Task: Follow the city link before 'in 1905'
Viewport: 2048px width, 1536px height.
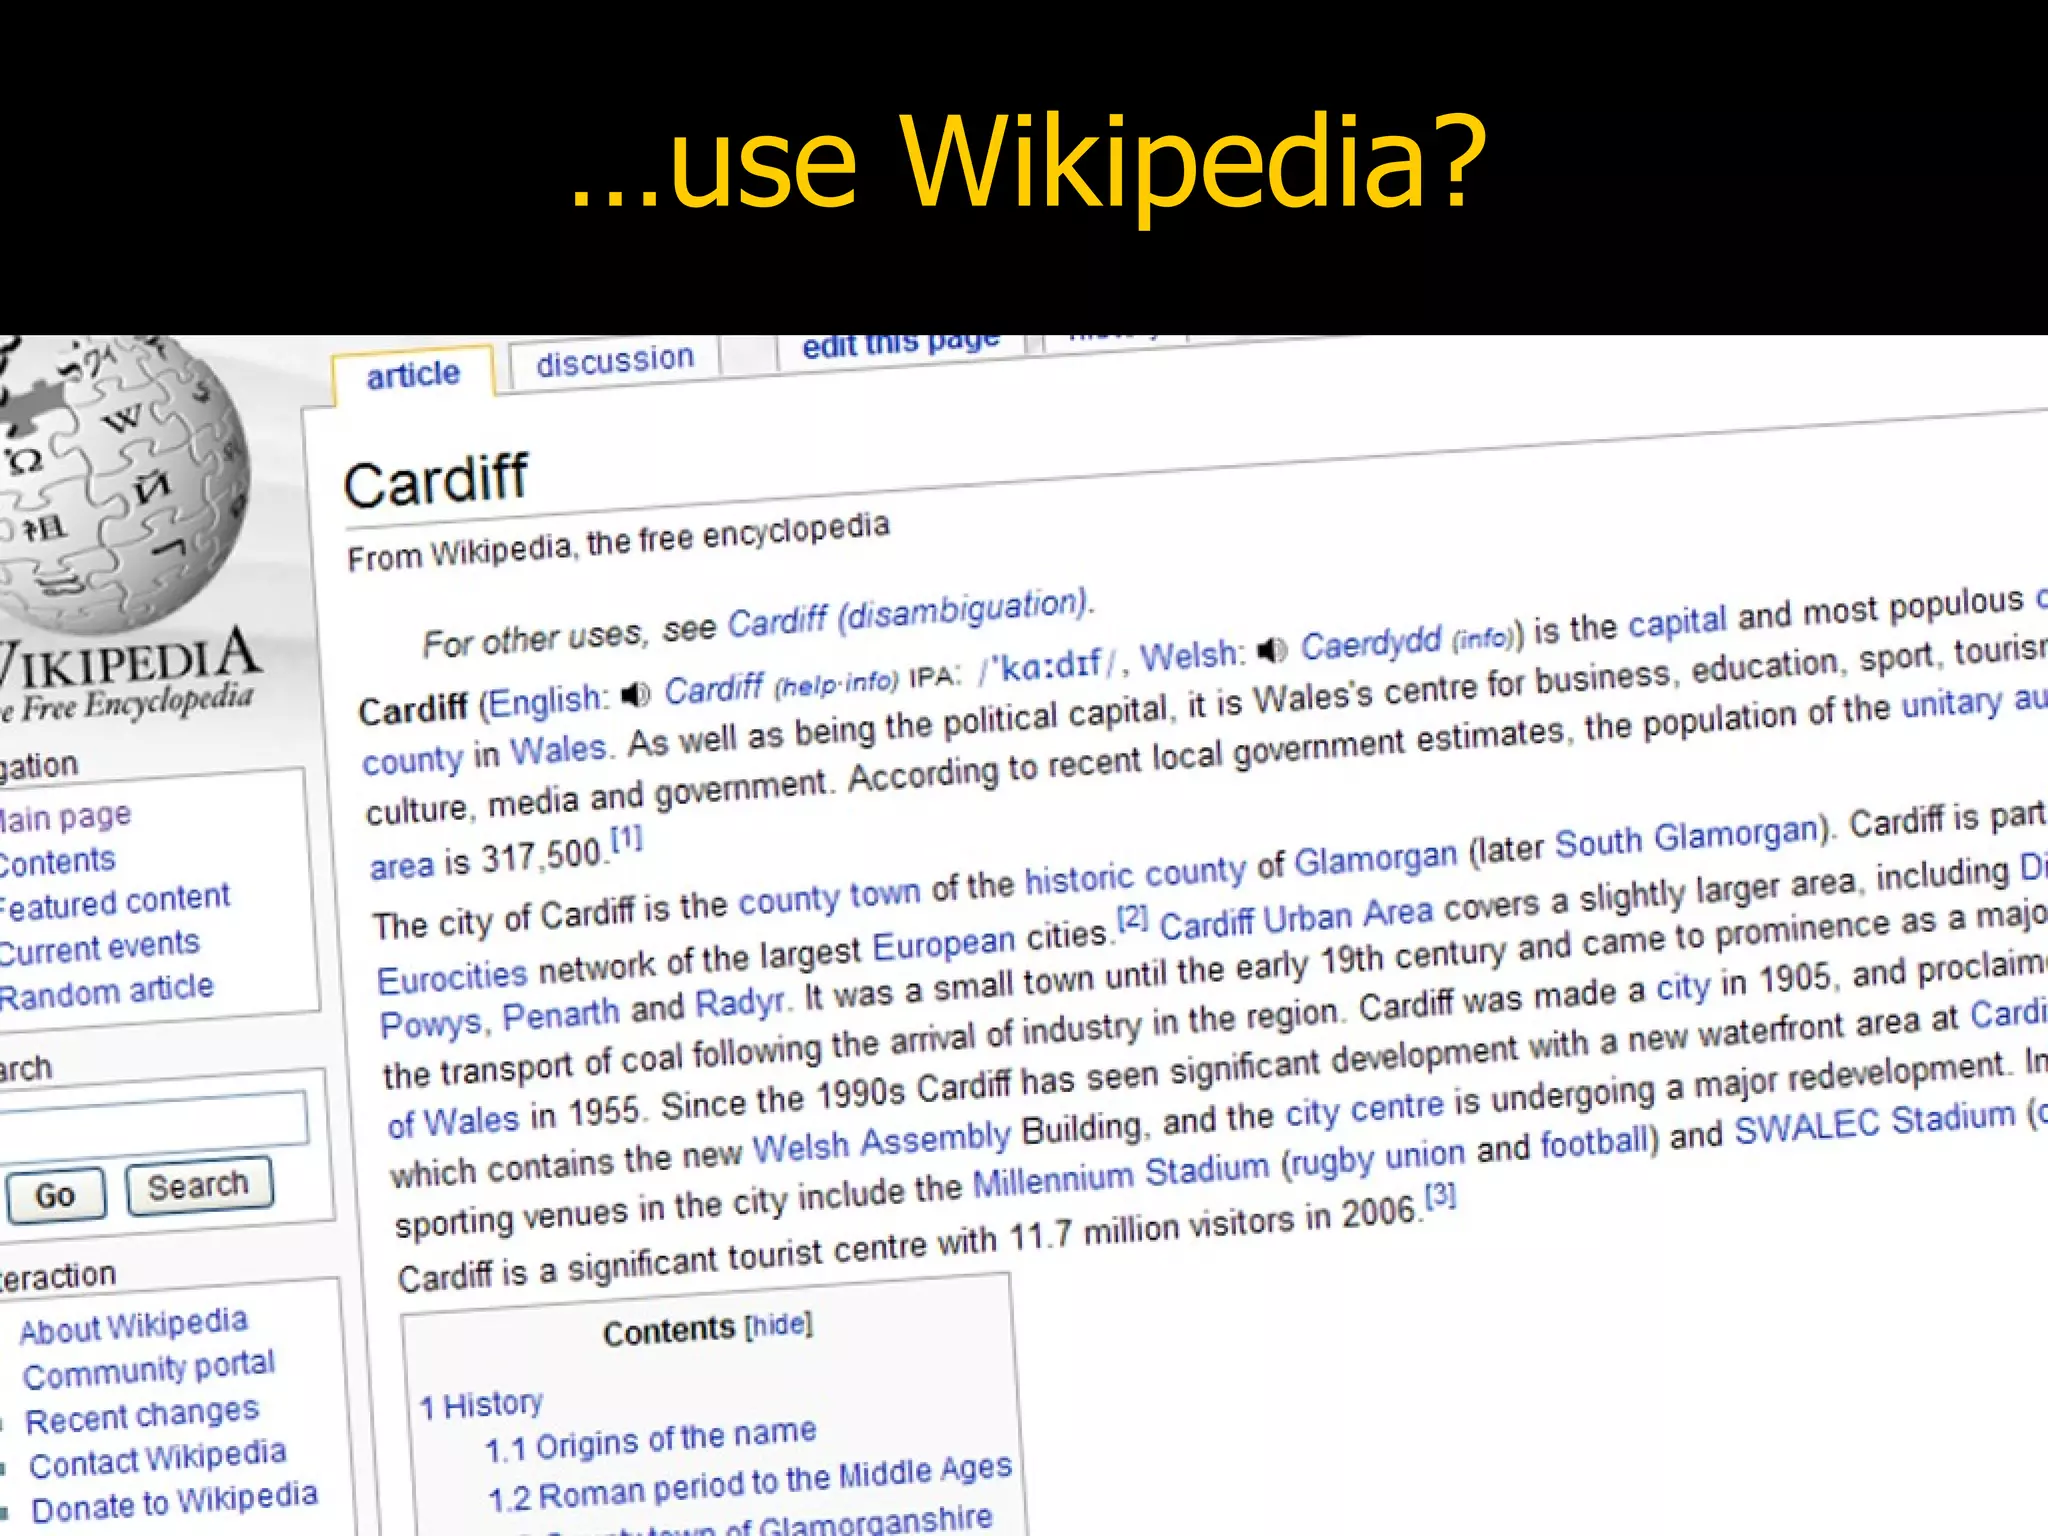Action: coord(1683,988)
